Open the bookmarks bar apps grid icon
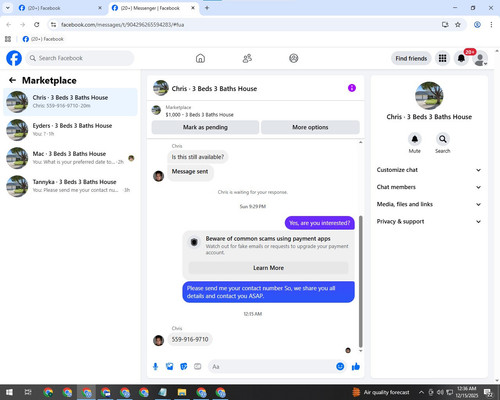The height and width of the screenshot is (400, 500). click(8, 39)
